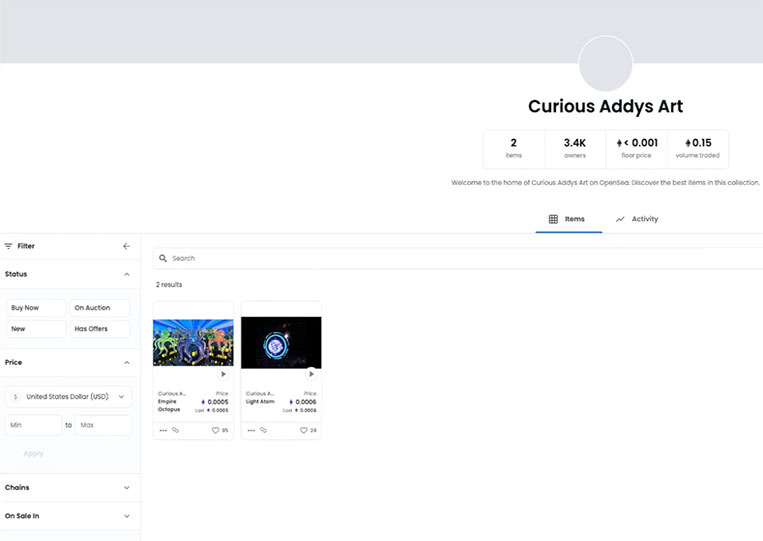
Task: Copy link icon on Empire Octopus card
Action: point(176,430)
